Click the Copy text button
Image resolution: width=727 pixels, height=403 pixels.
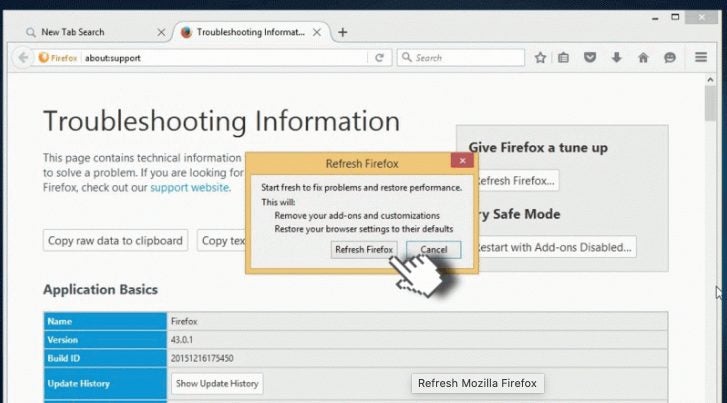pos(222,241)
